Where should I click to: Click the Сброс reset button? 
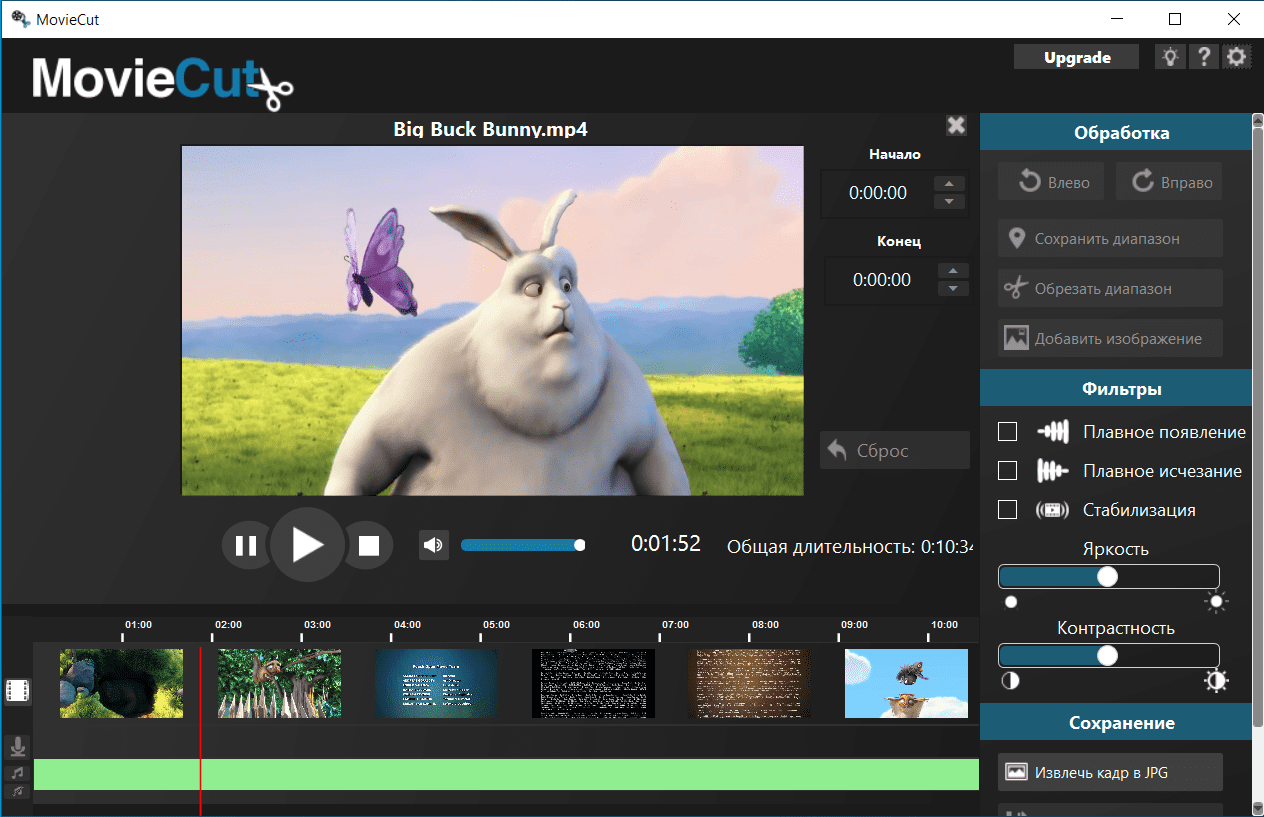(x=895, y=450)
